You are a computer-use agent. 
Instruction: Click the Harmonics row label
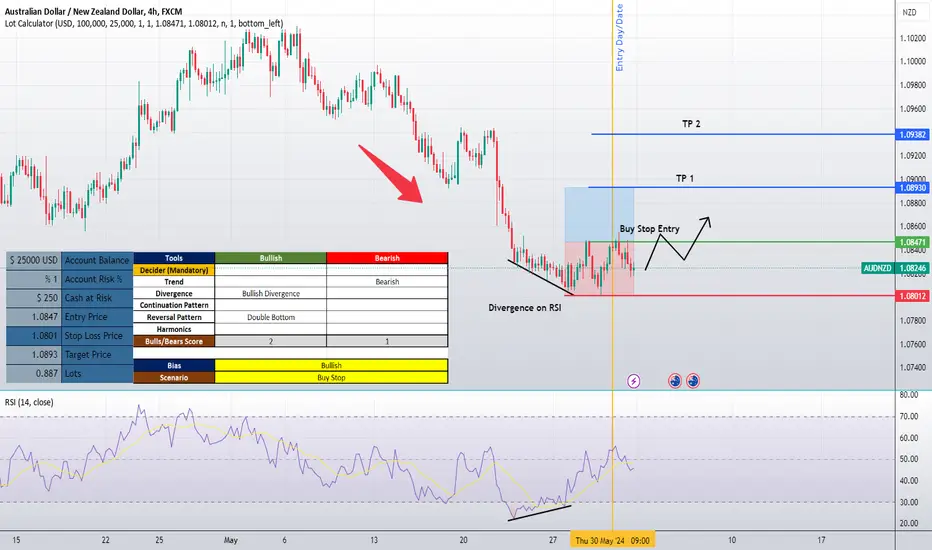[174, 329]
